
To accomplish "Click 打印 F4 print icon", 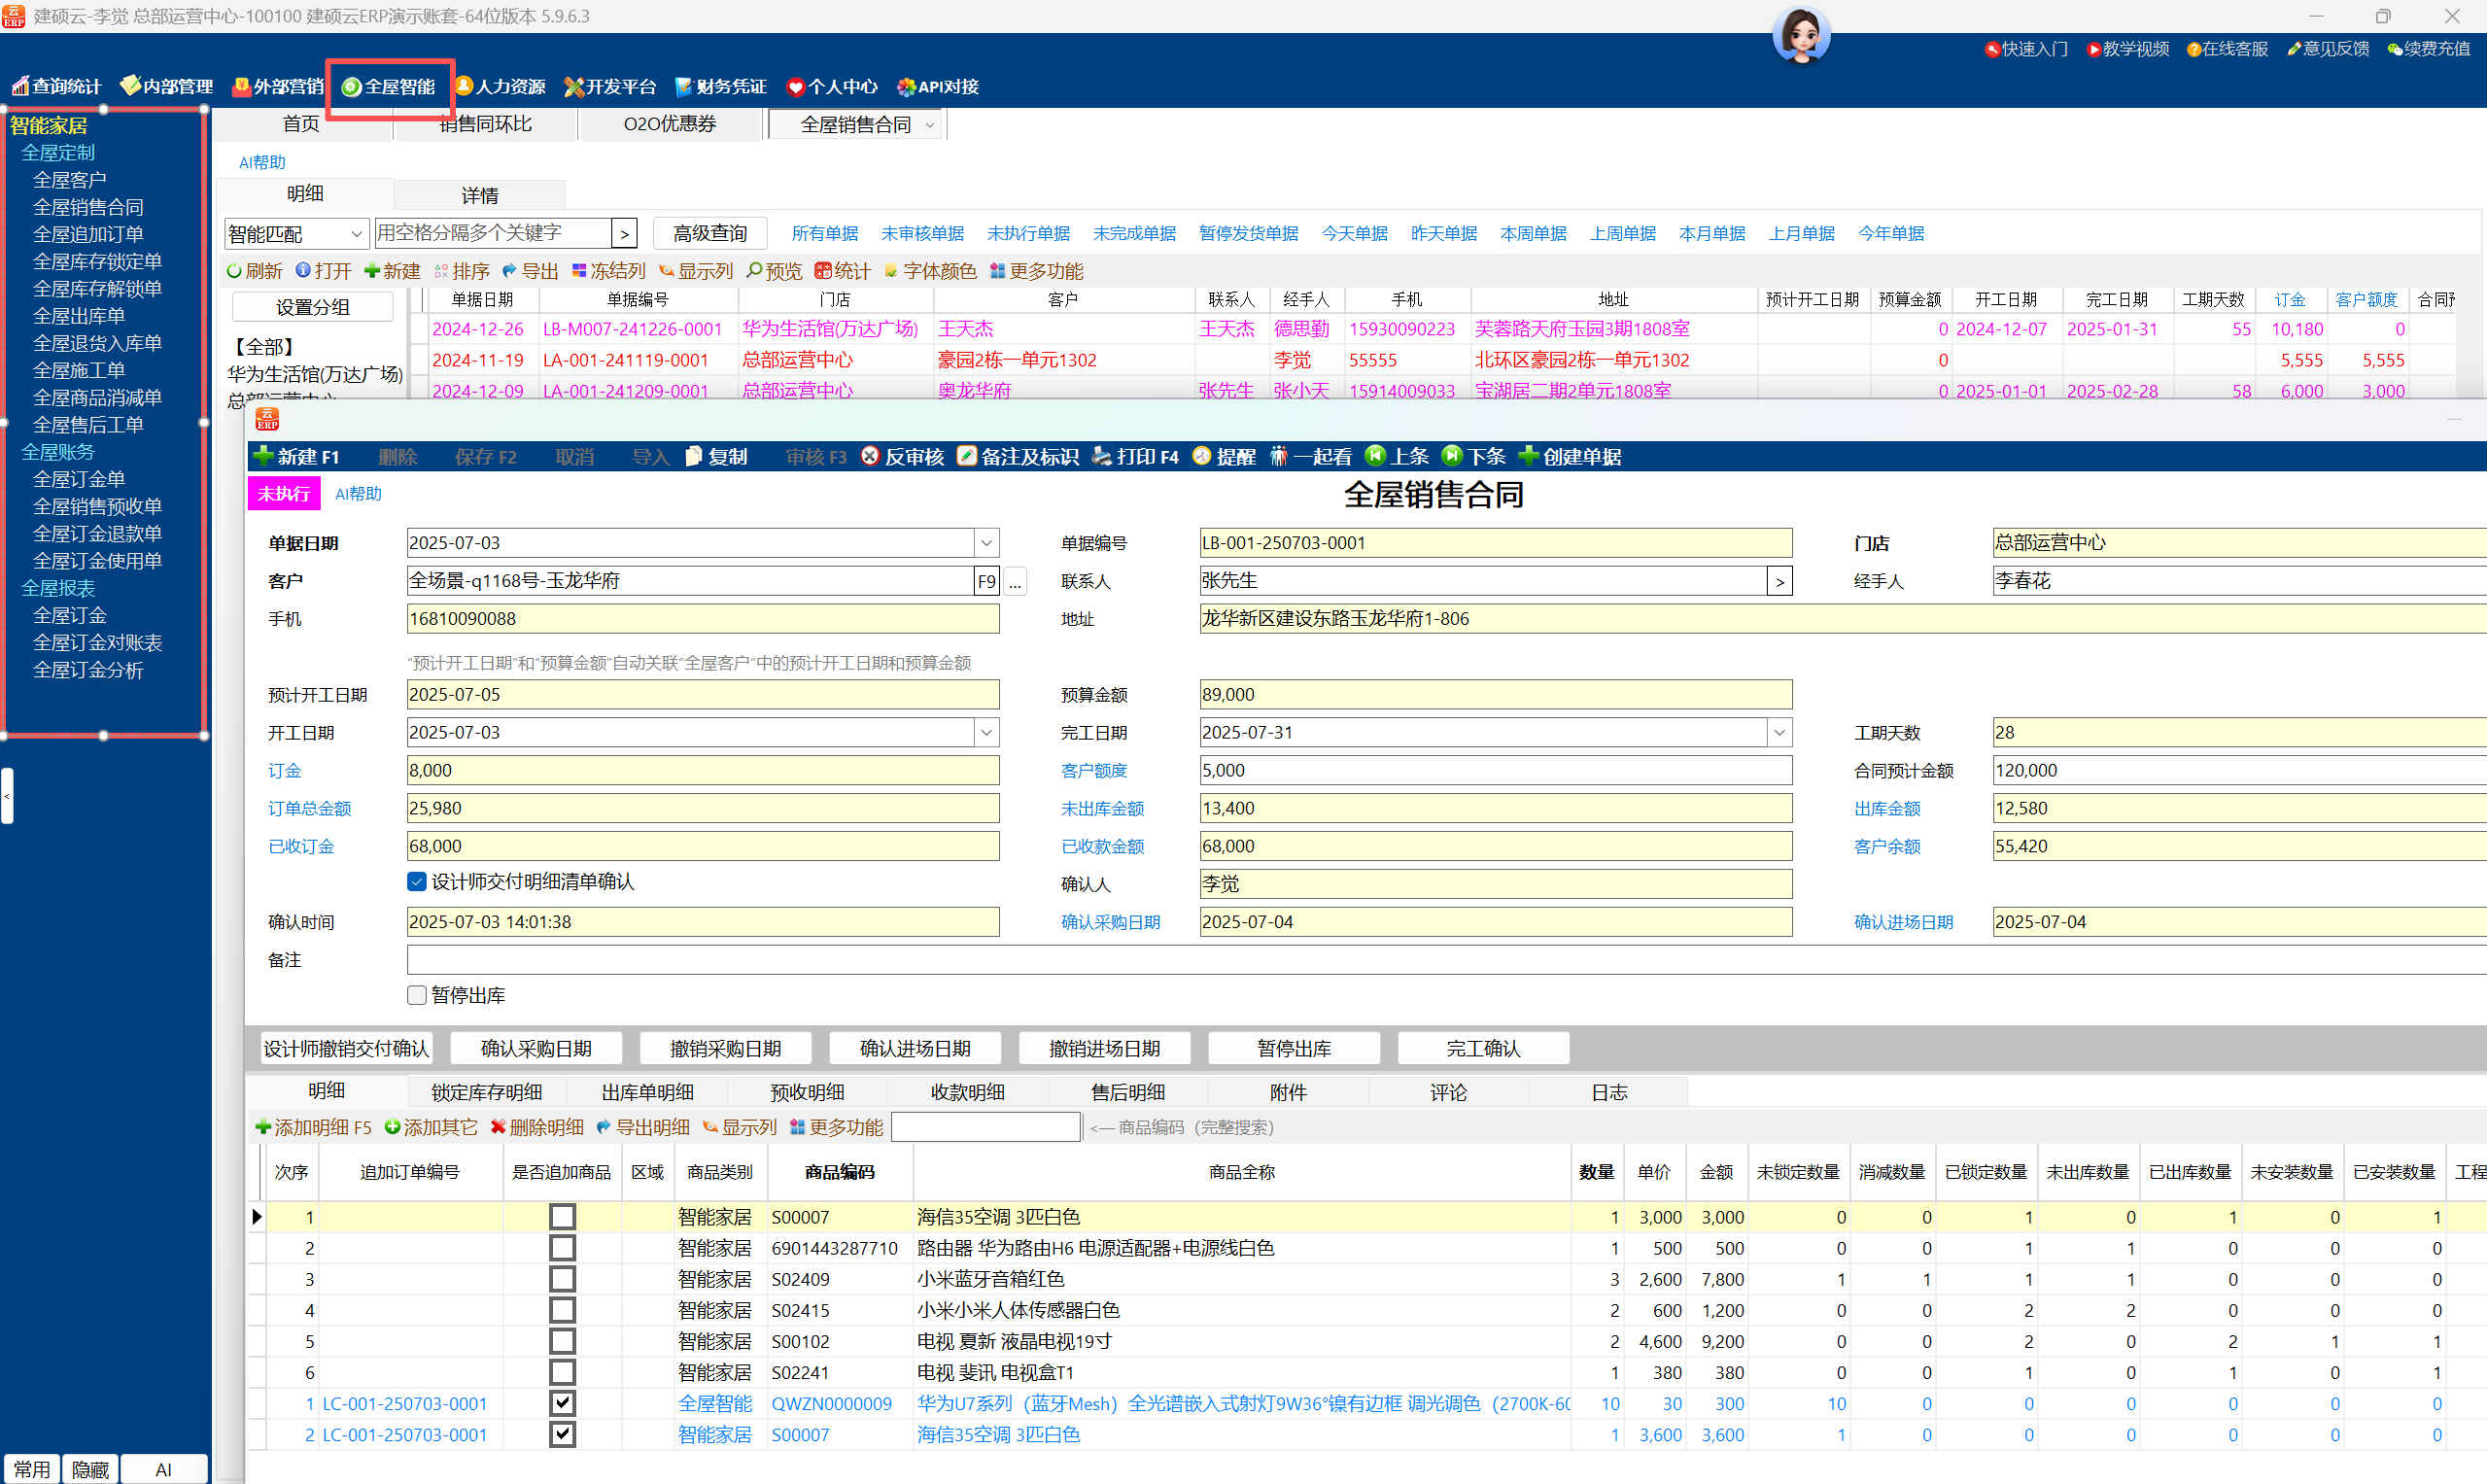I will point(1101,456).
